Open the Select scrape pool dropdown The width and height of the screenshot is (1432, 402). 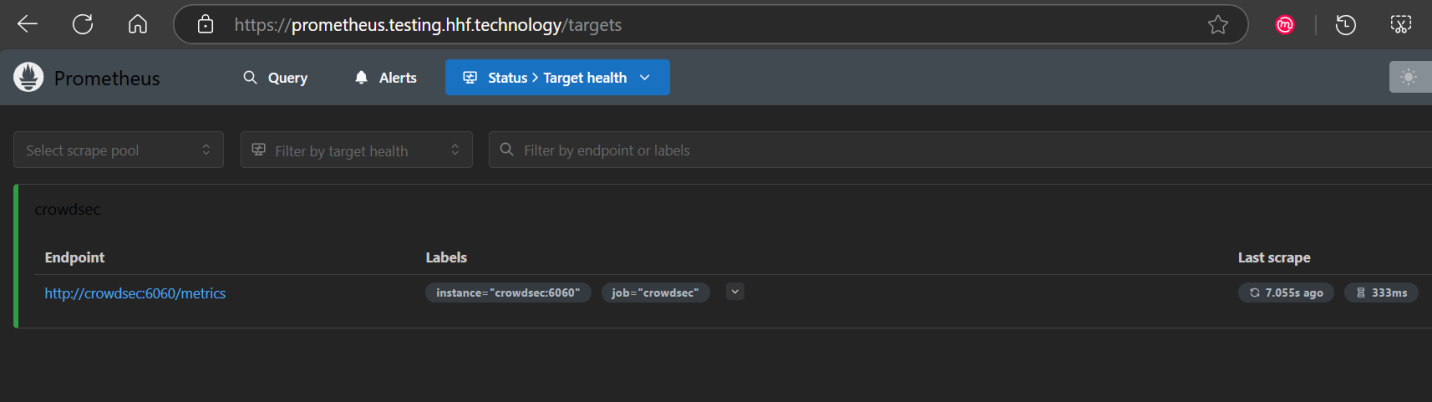(118, 150)
